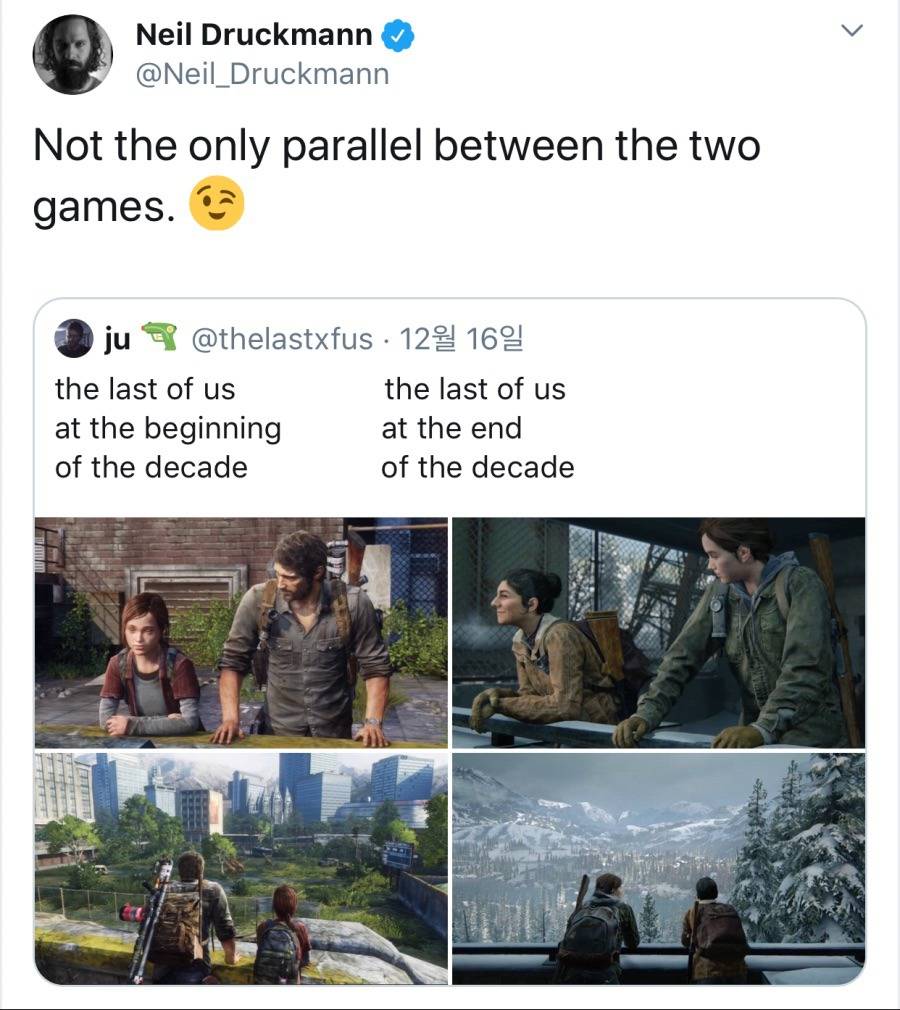Click the word games in the tweet
This screenshot has height=1010, width=900.
pos(104,207)
